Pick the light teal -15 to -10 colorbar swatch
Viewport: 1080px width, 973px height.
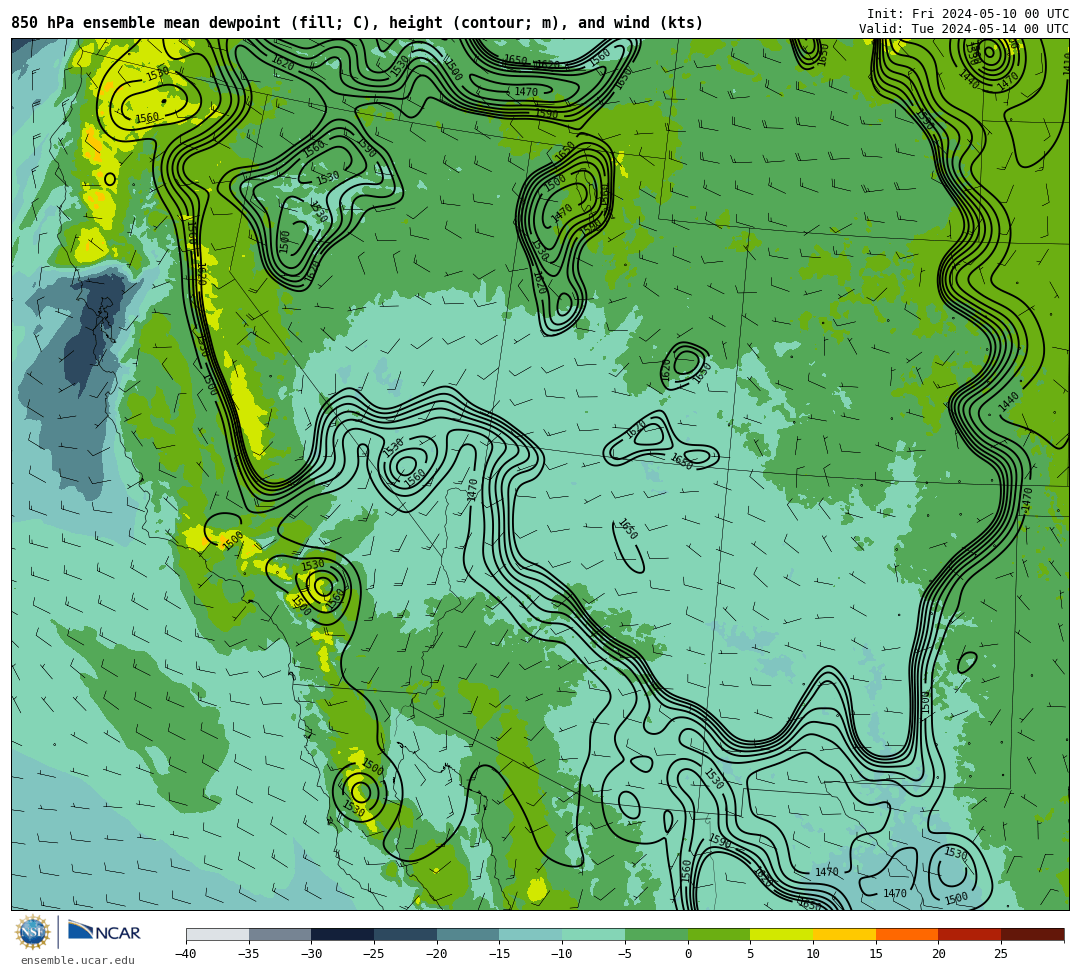click(x=531, y=934)
